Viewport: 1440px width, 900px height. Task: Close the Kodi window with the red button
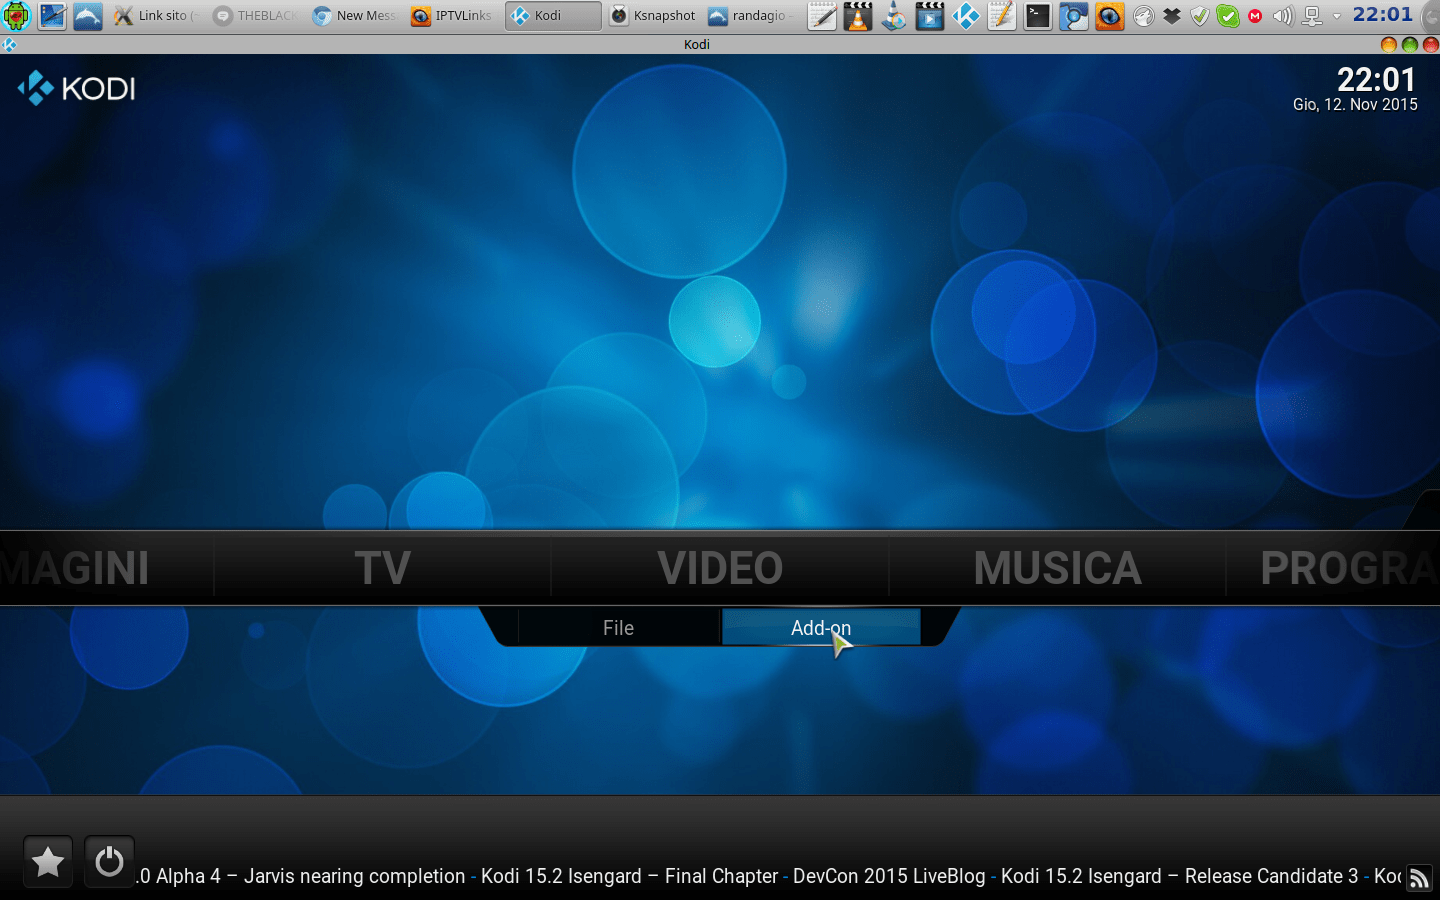1430,44
